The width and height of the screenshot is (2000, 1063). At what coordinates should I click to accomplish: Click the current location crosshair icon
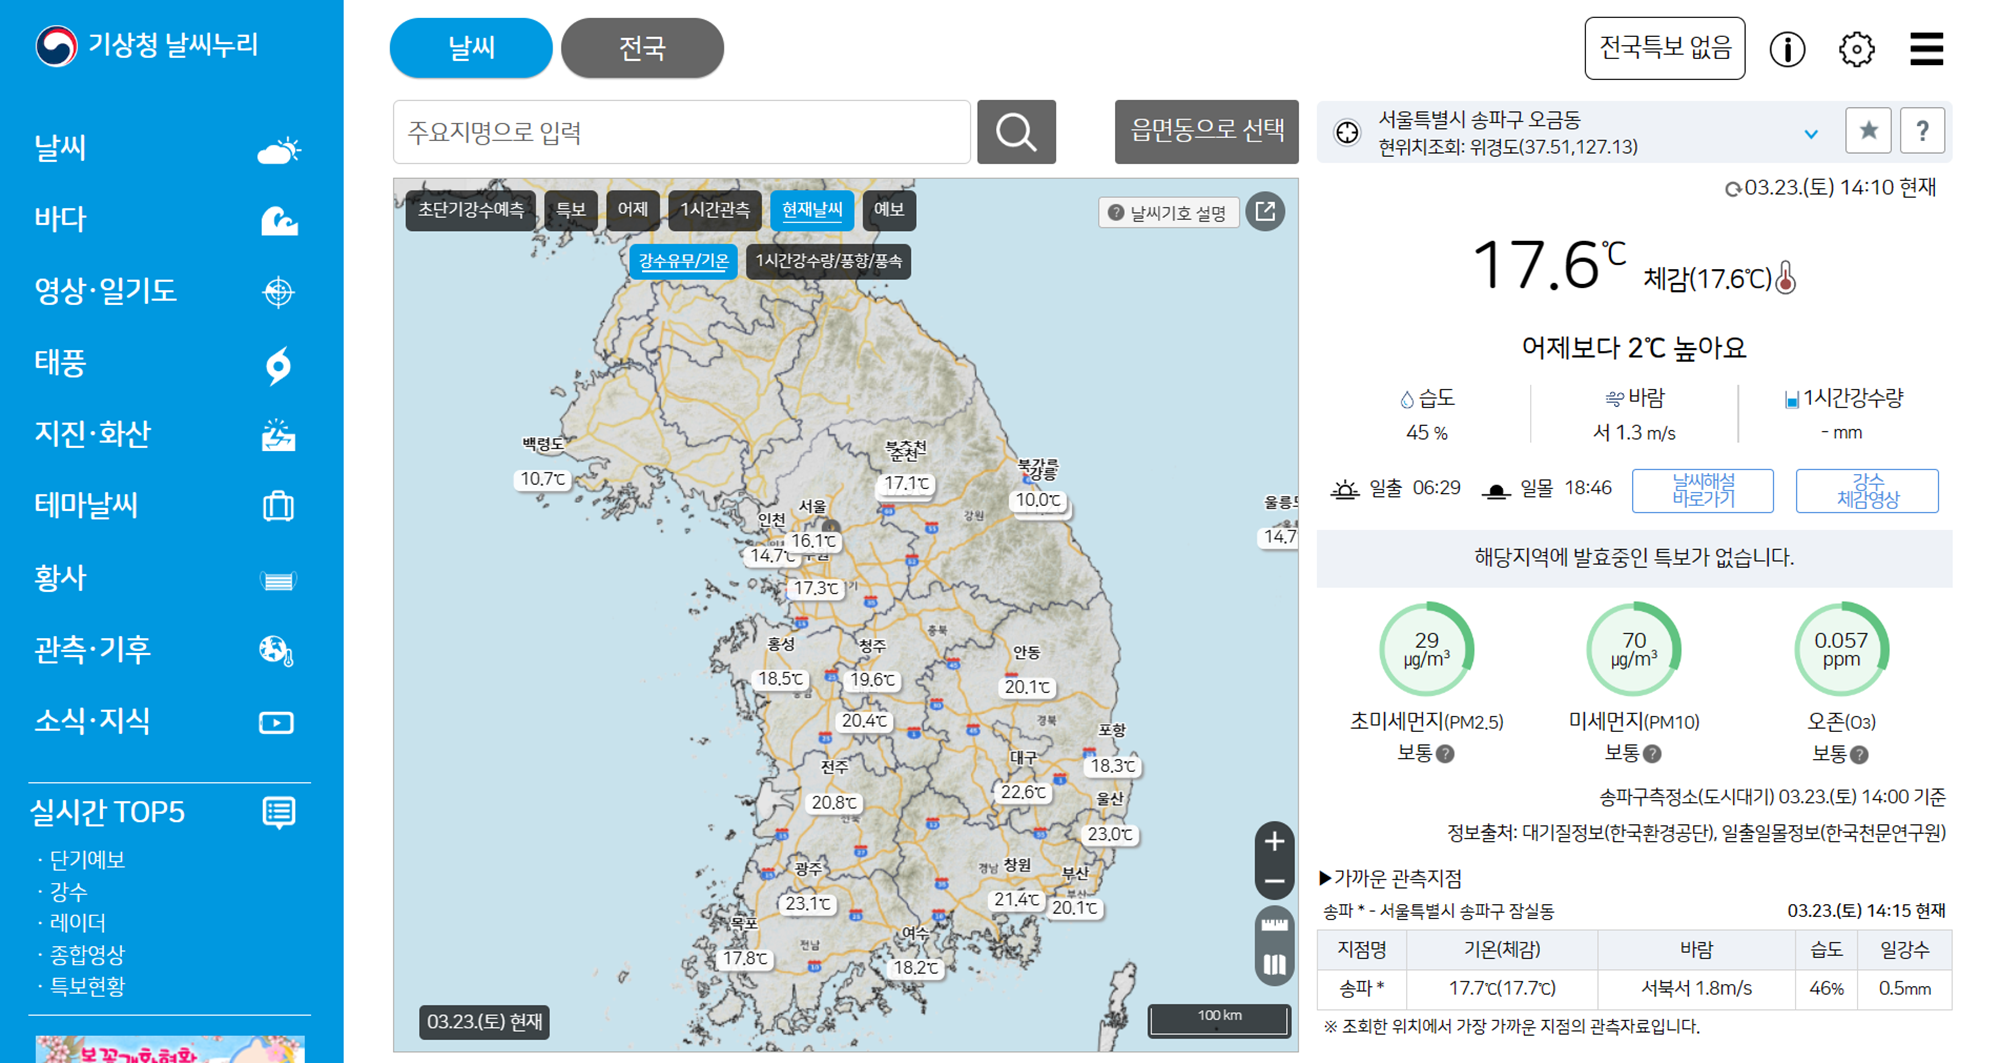click(1346, 131)
